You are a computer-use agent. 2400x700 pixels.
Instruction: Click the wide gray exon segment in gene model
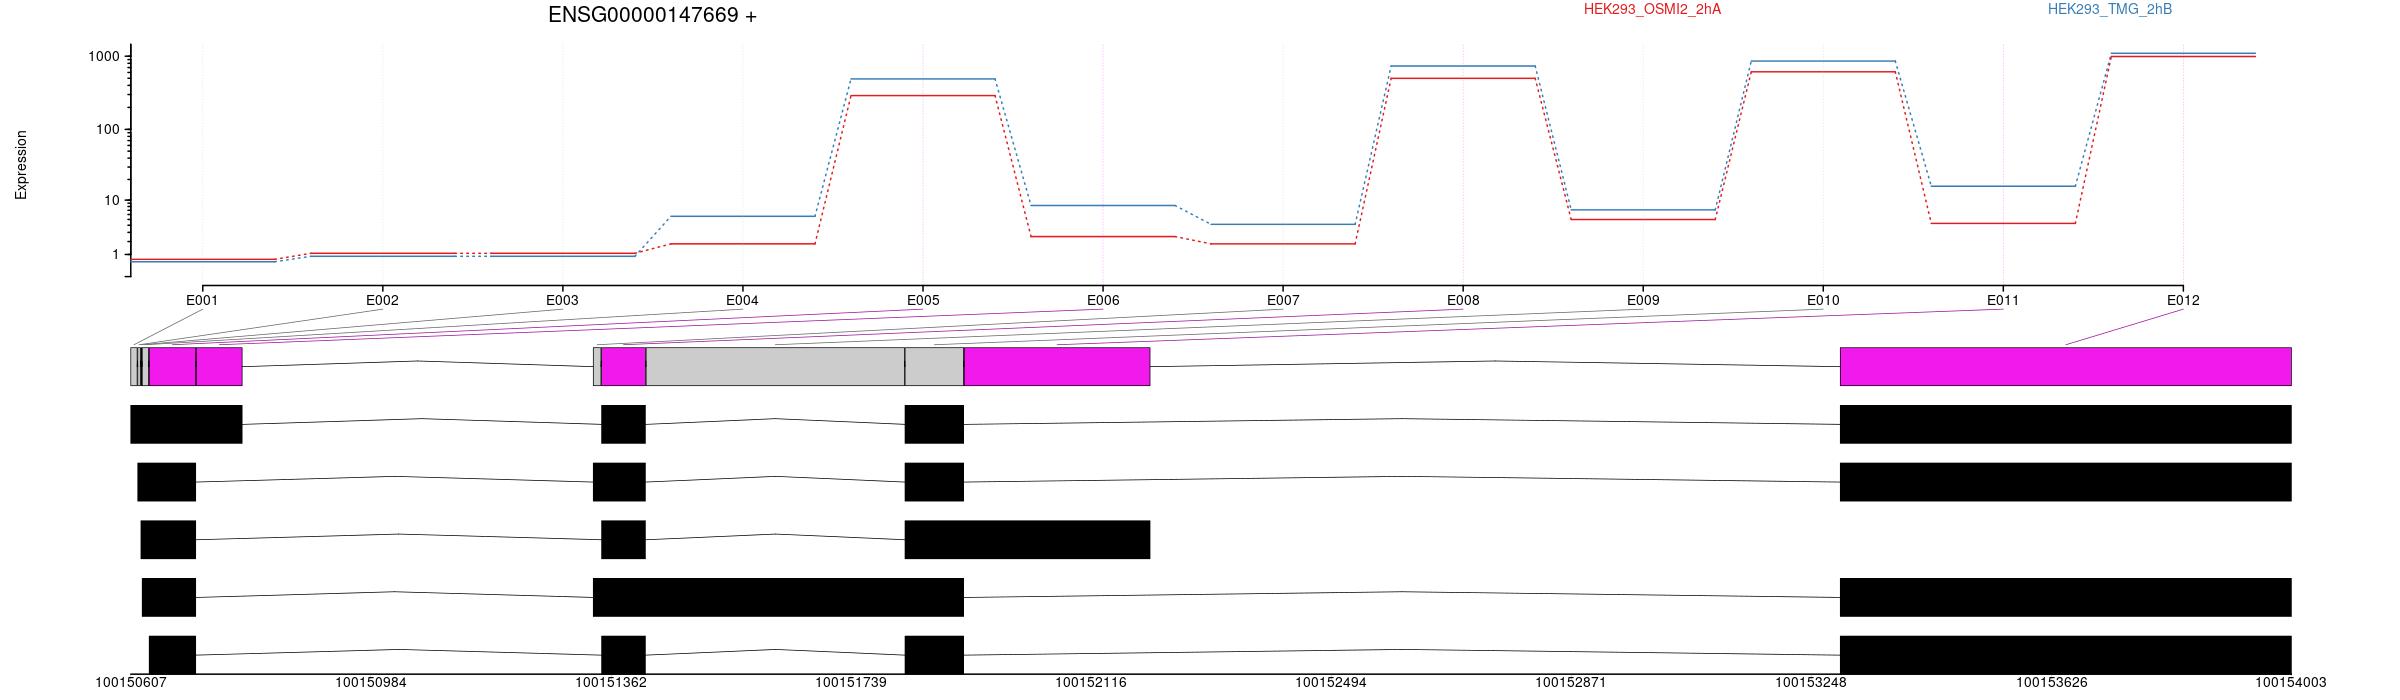(775, 366)
